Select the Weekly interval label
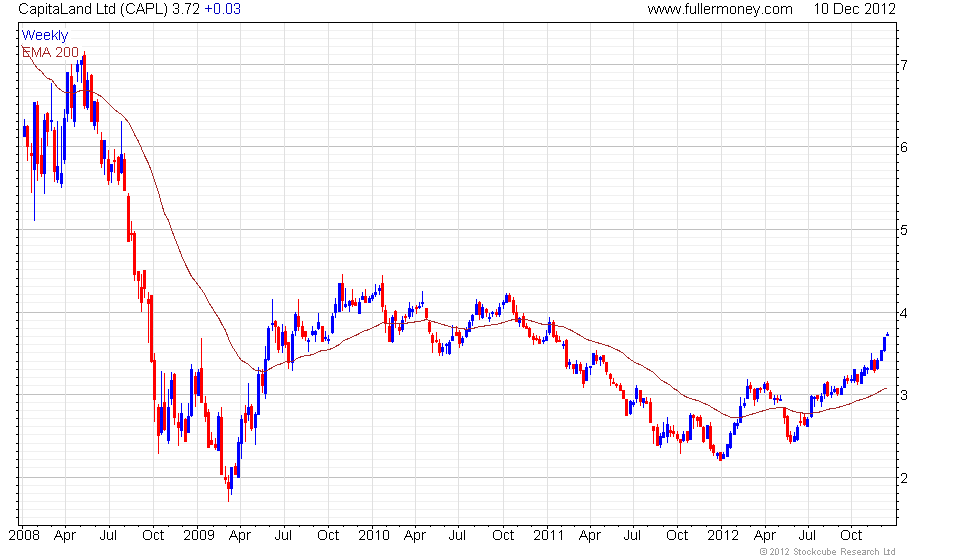 pyautogui.click(x=45, y=36)
